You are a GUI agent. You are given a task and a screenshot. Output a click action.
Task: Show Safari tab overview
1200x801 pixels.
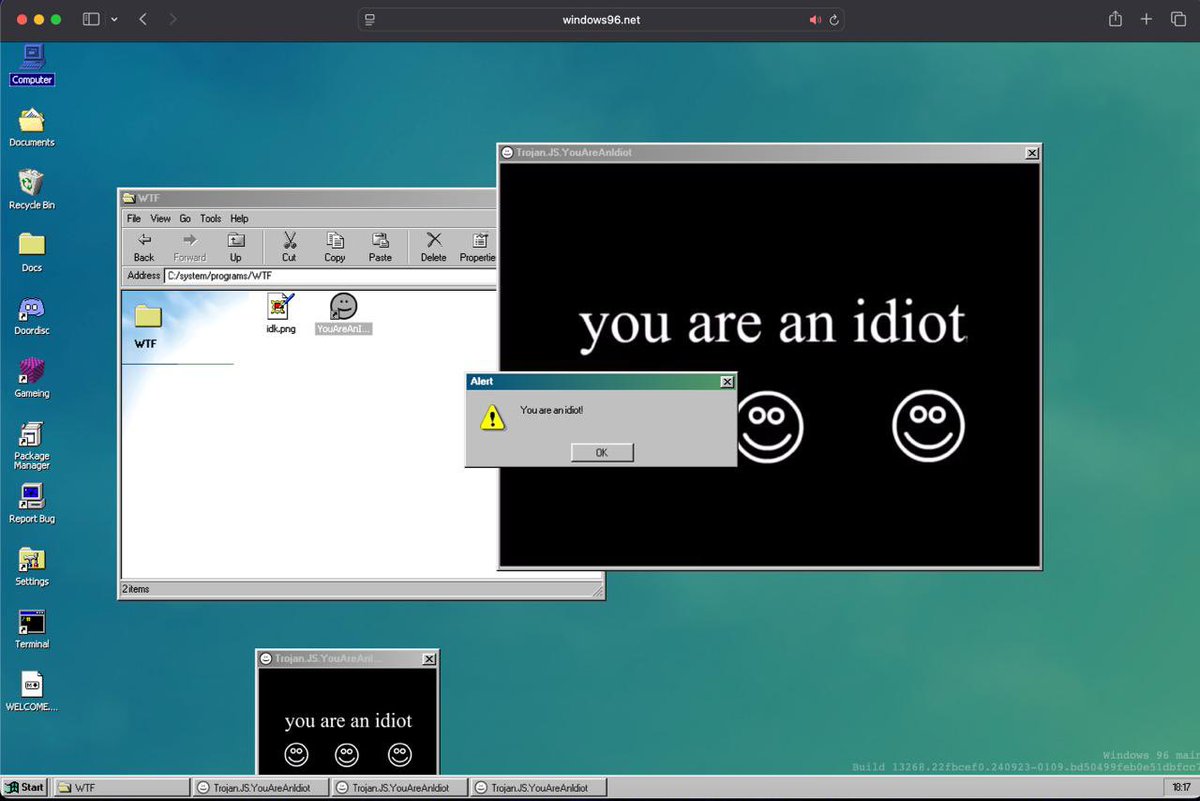1176,19
